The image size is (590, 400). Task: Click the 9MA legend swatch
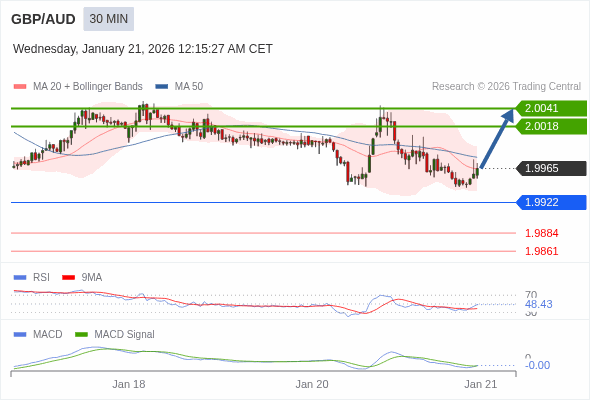pos(68,278)
